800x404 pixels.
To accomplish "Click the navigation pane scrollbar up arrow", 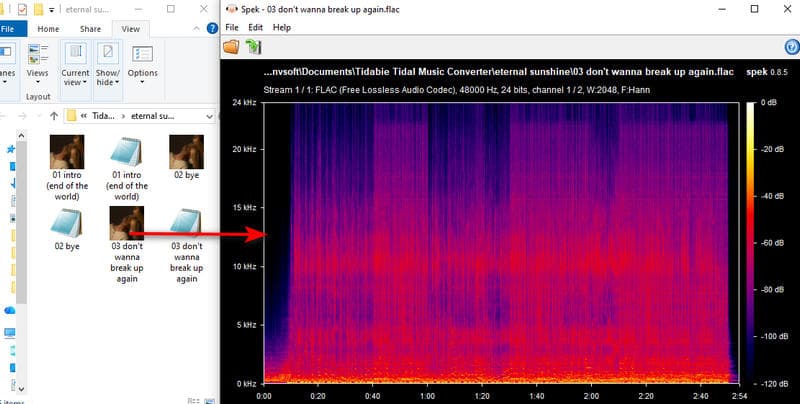I will click(x=21, y=136).
